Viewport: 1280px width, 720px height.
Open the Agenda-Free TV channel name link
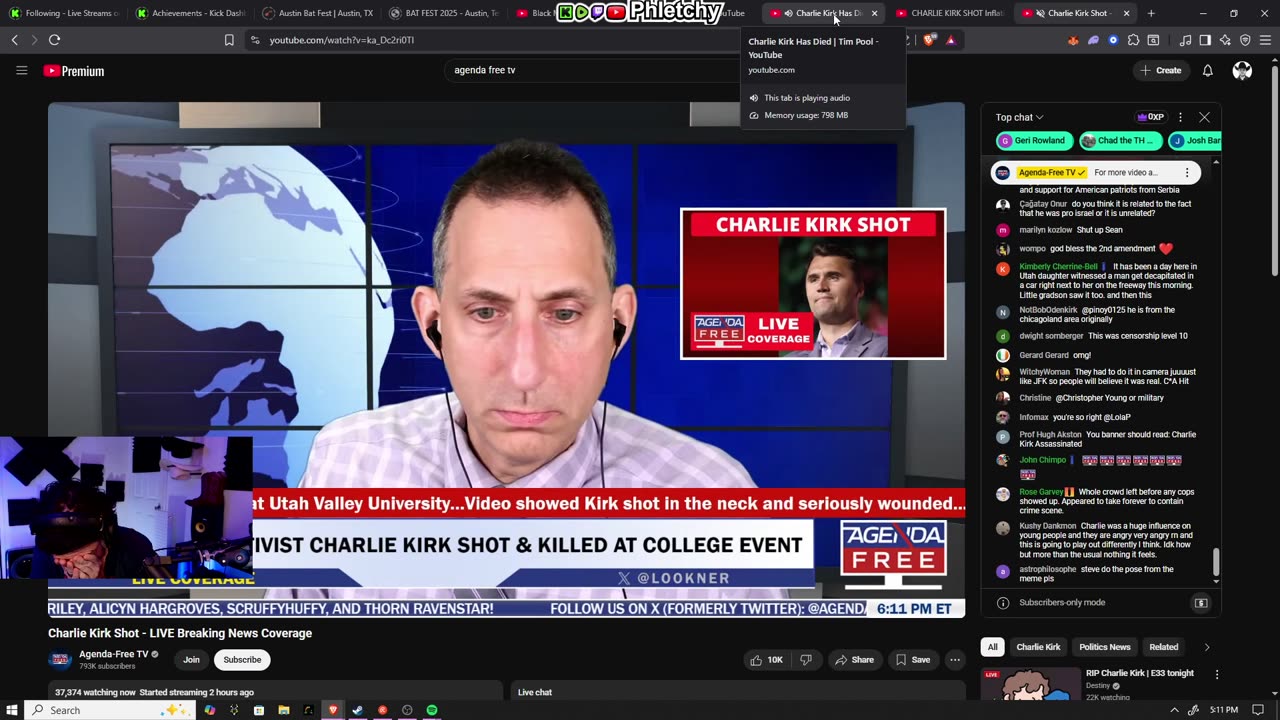point(114,654)
